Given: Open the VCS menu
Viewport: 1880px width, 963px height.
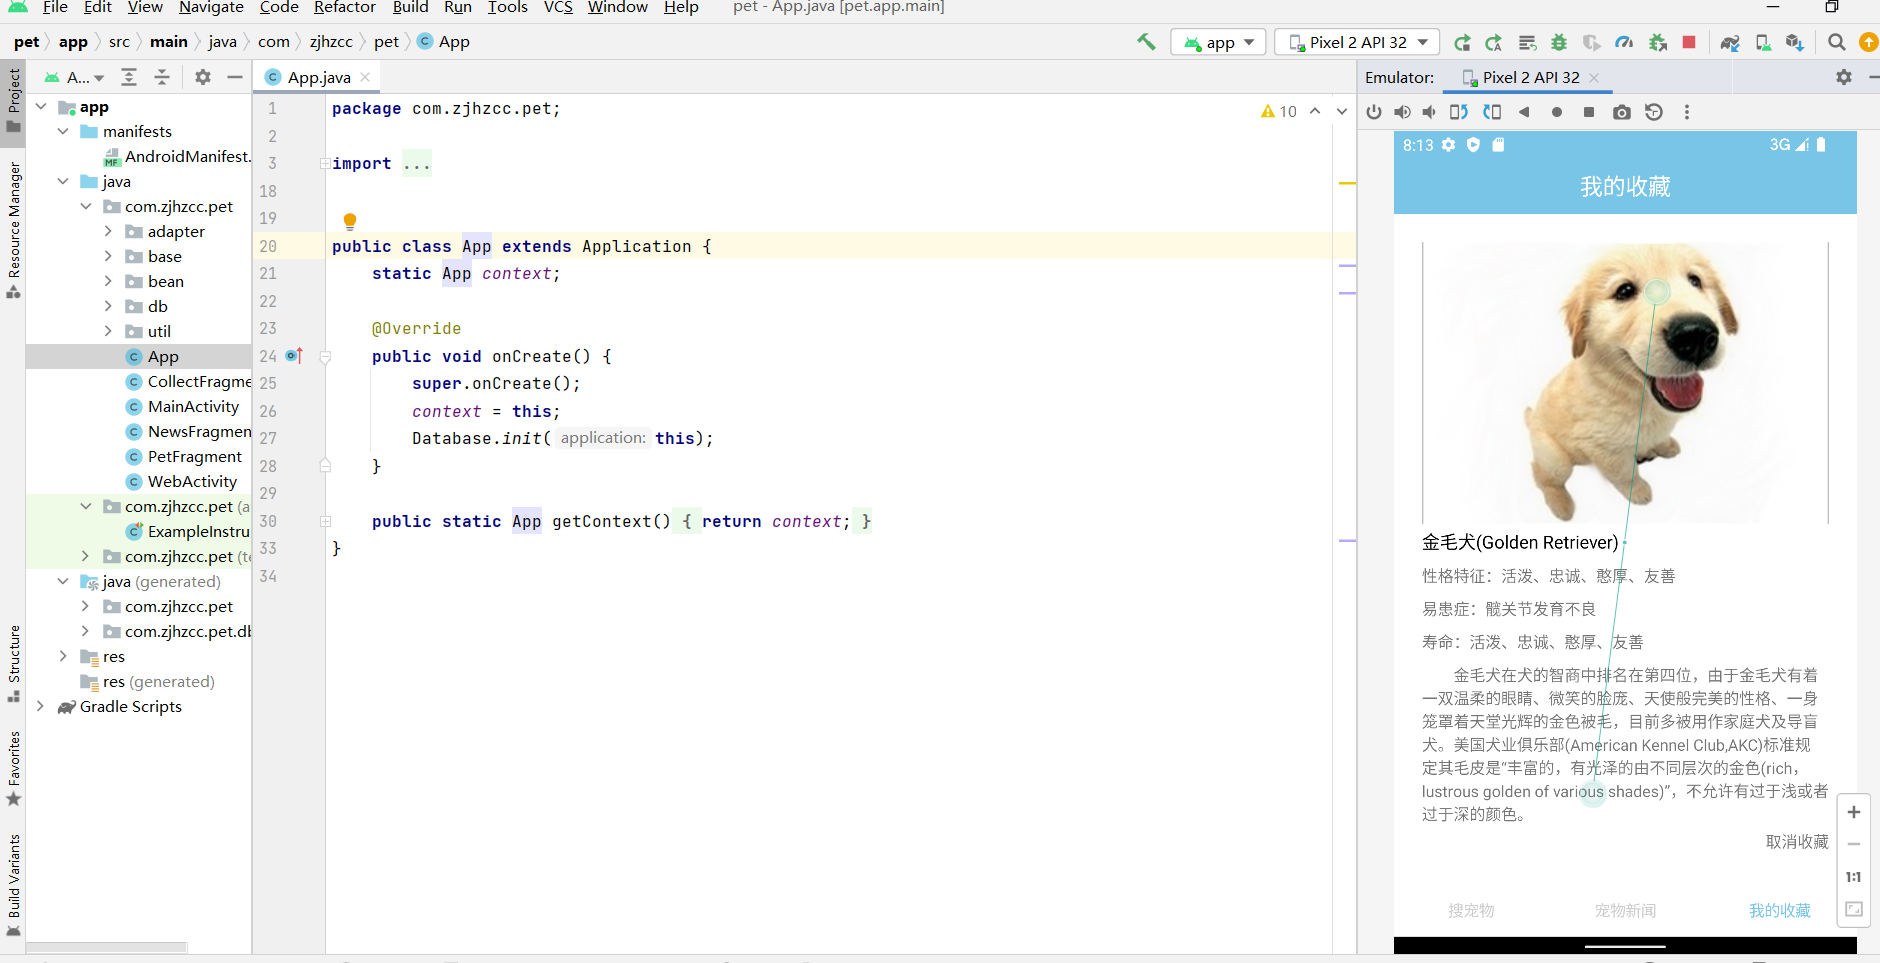Looking at the screenshot, I should tap(558, 8).
